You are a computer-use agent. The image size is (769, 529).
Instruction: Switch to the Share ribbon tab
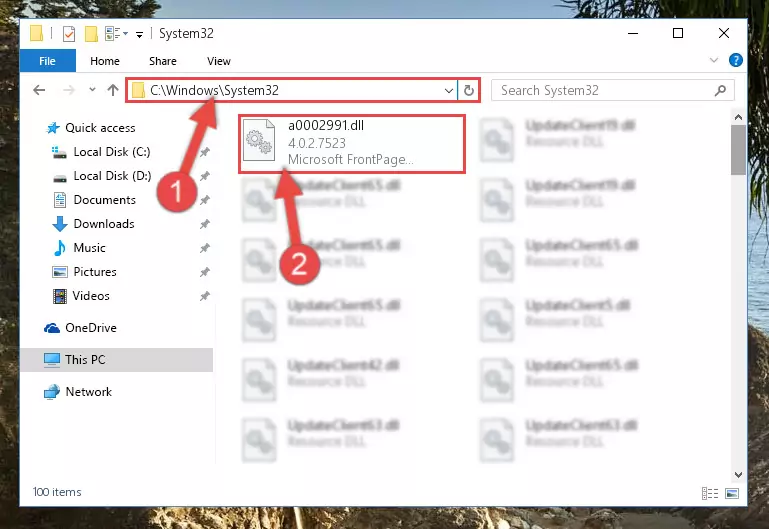tap(163, 61)
